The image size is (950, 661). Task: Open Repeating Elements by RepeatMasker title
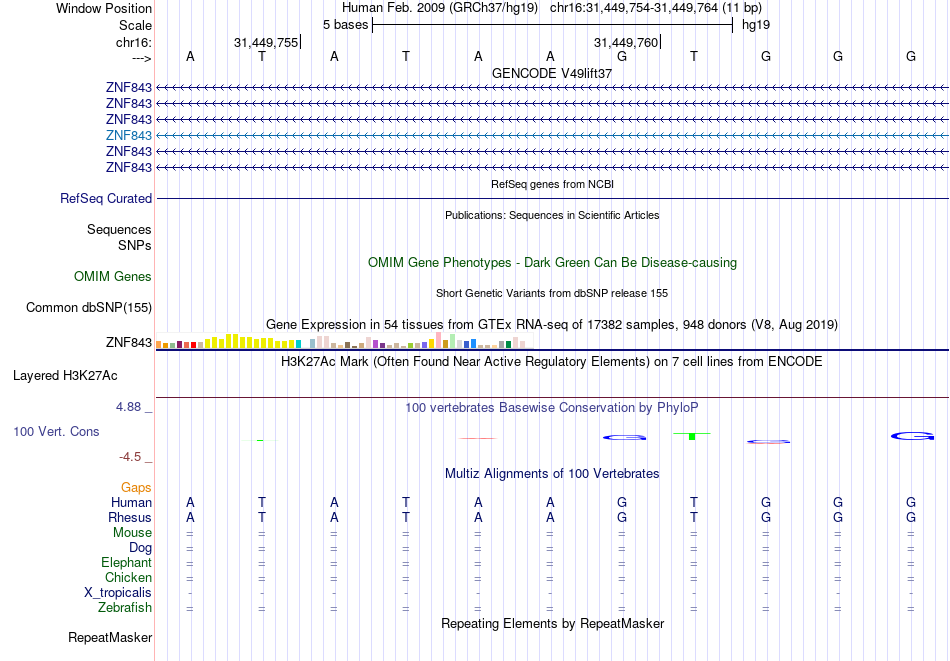coord(552,623)
